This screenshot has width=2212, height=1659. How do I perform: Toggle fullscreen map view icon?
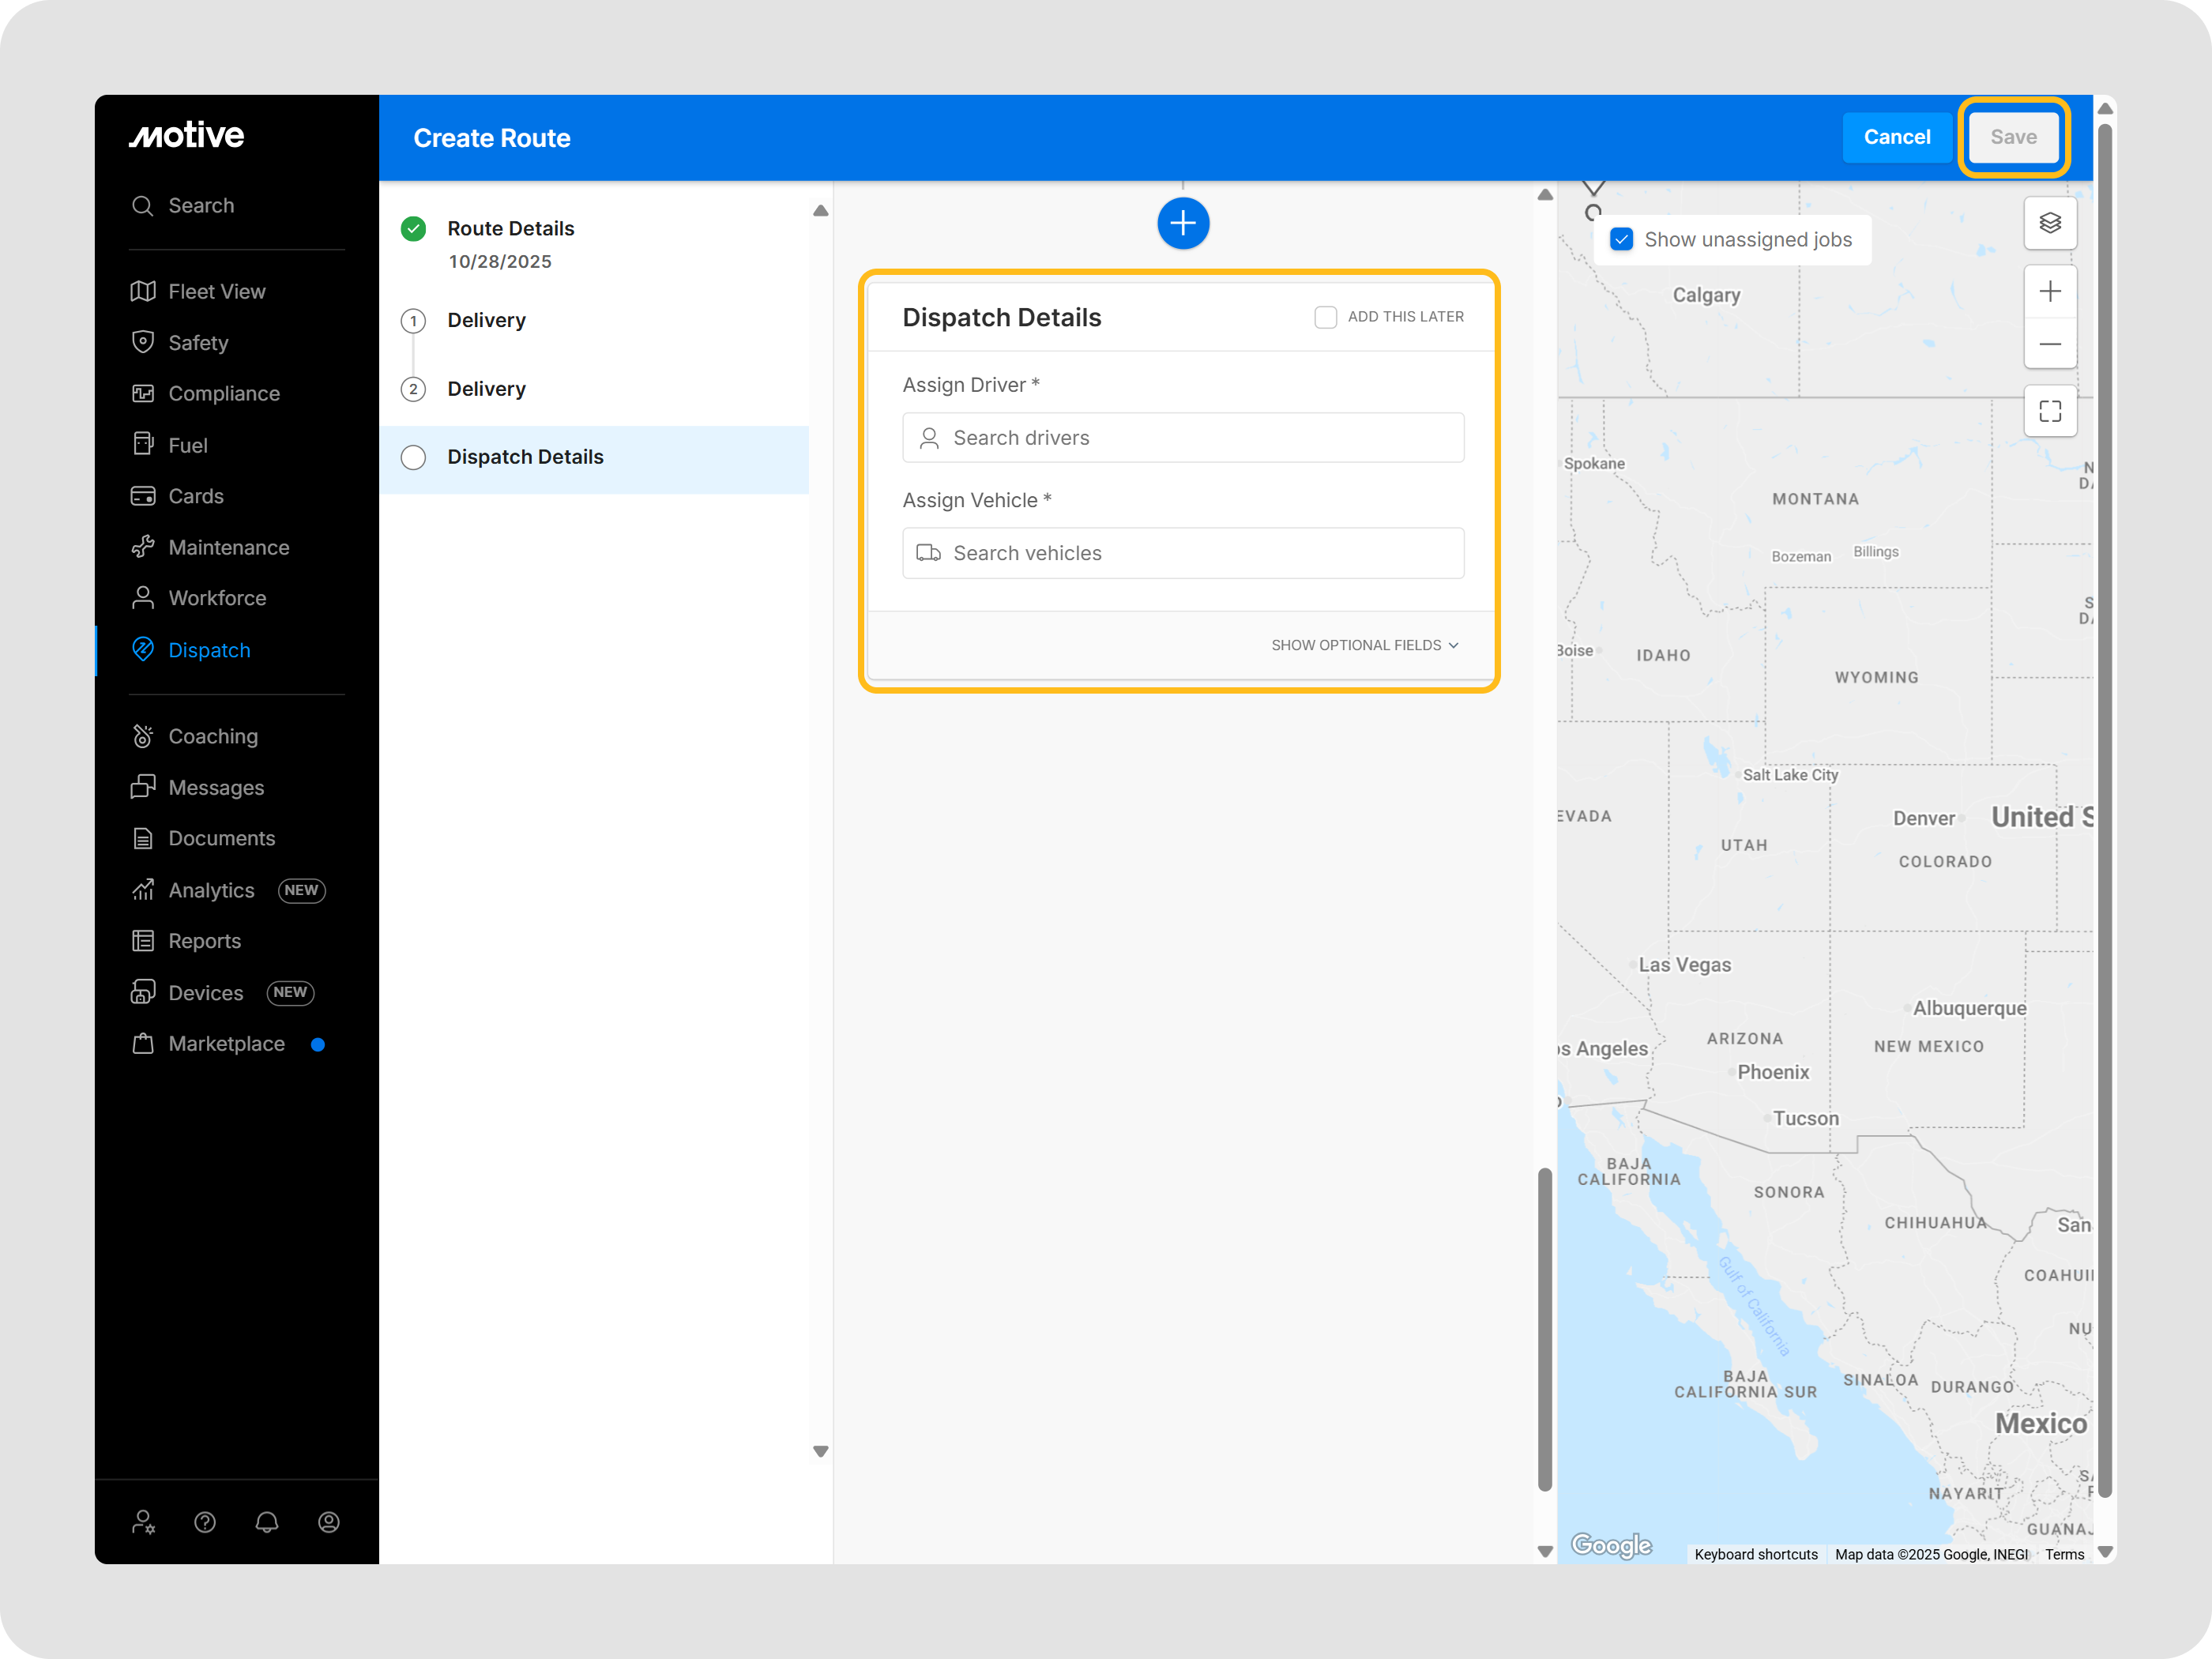(x=2049, y=411)
